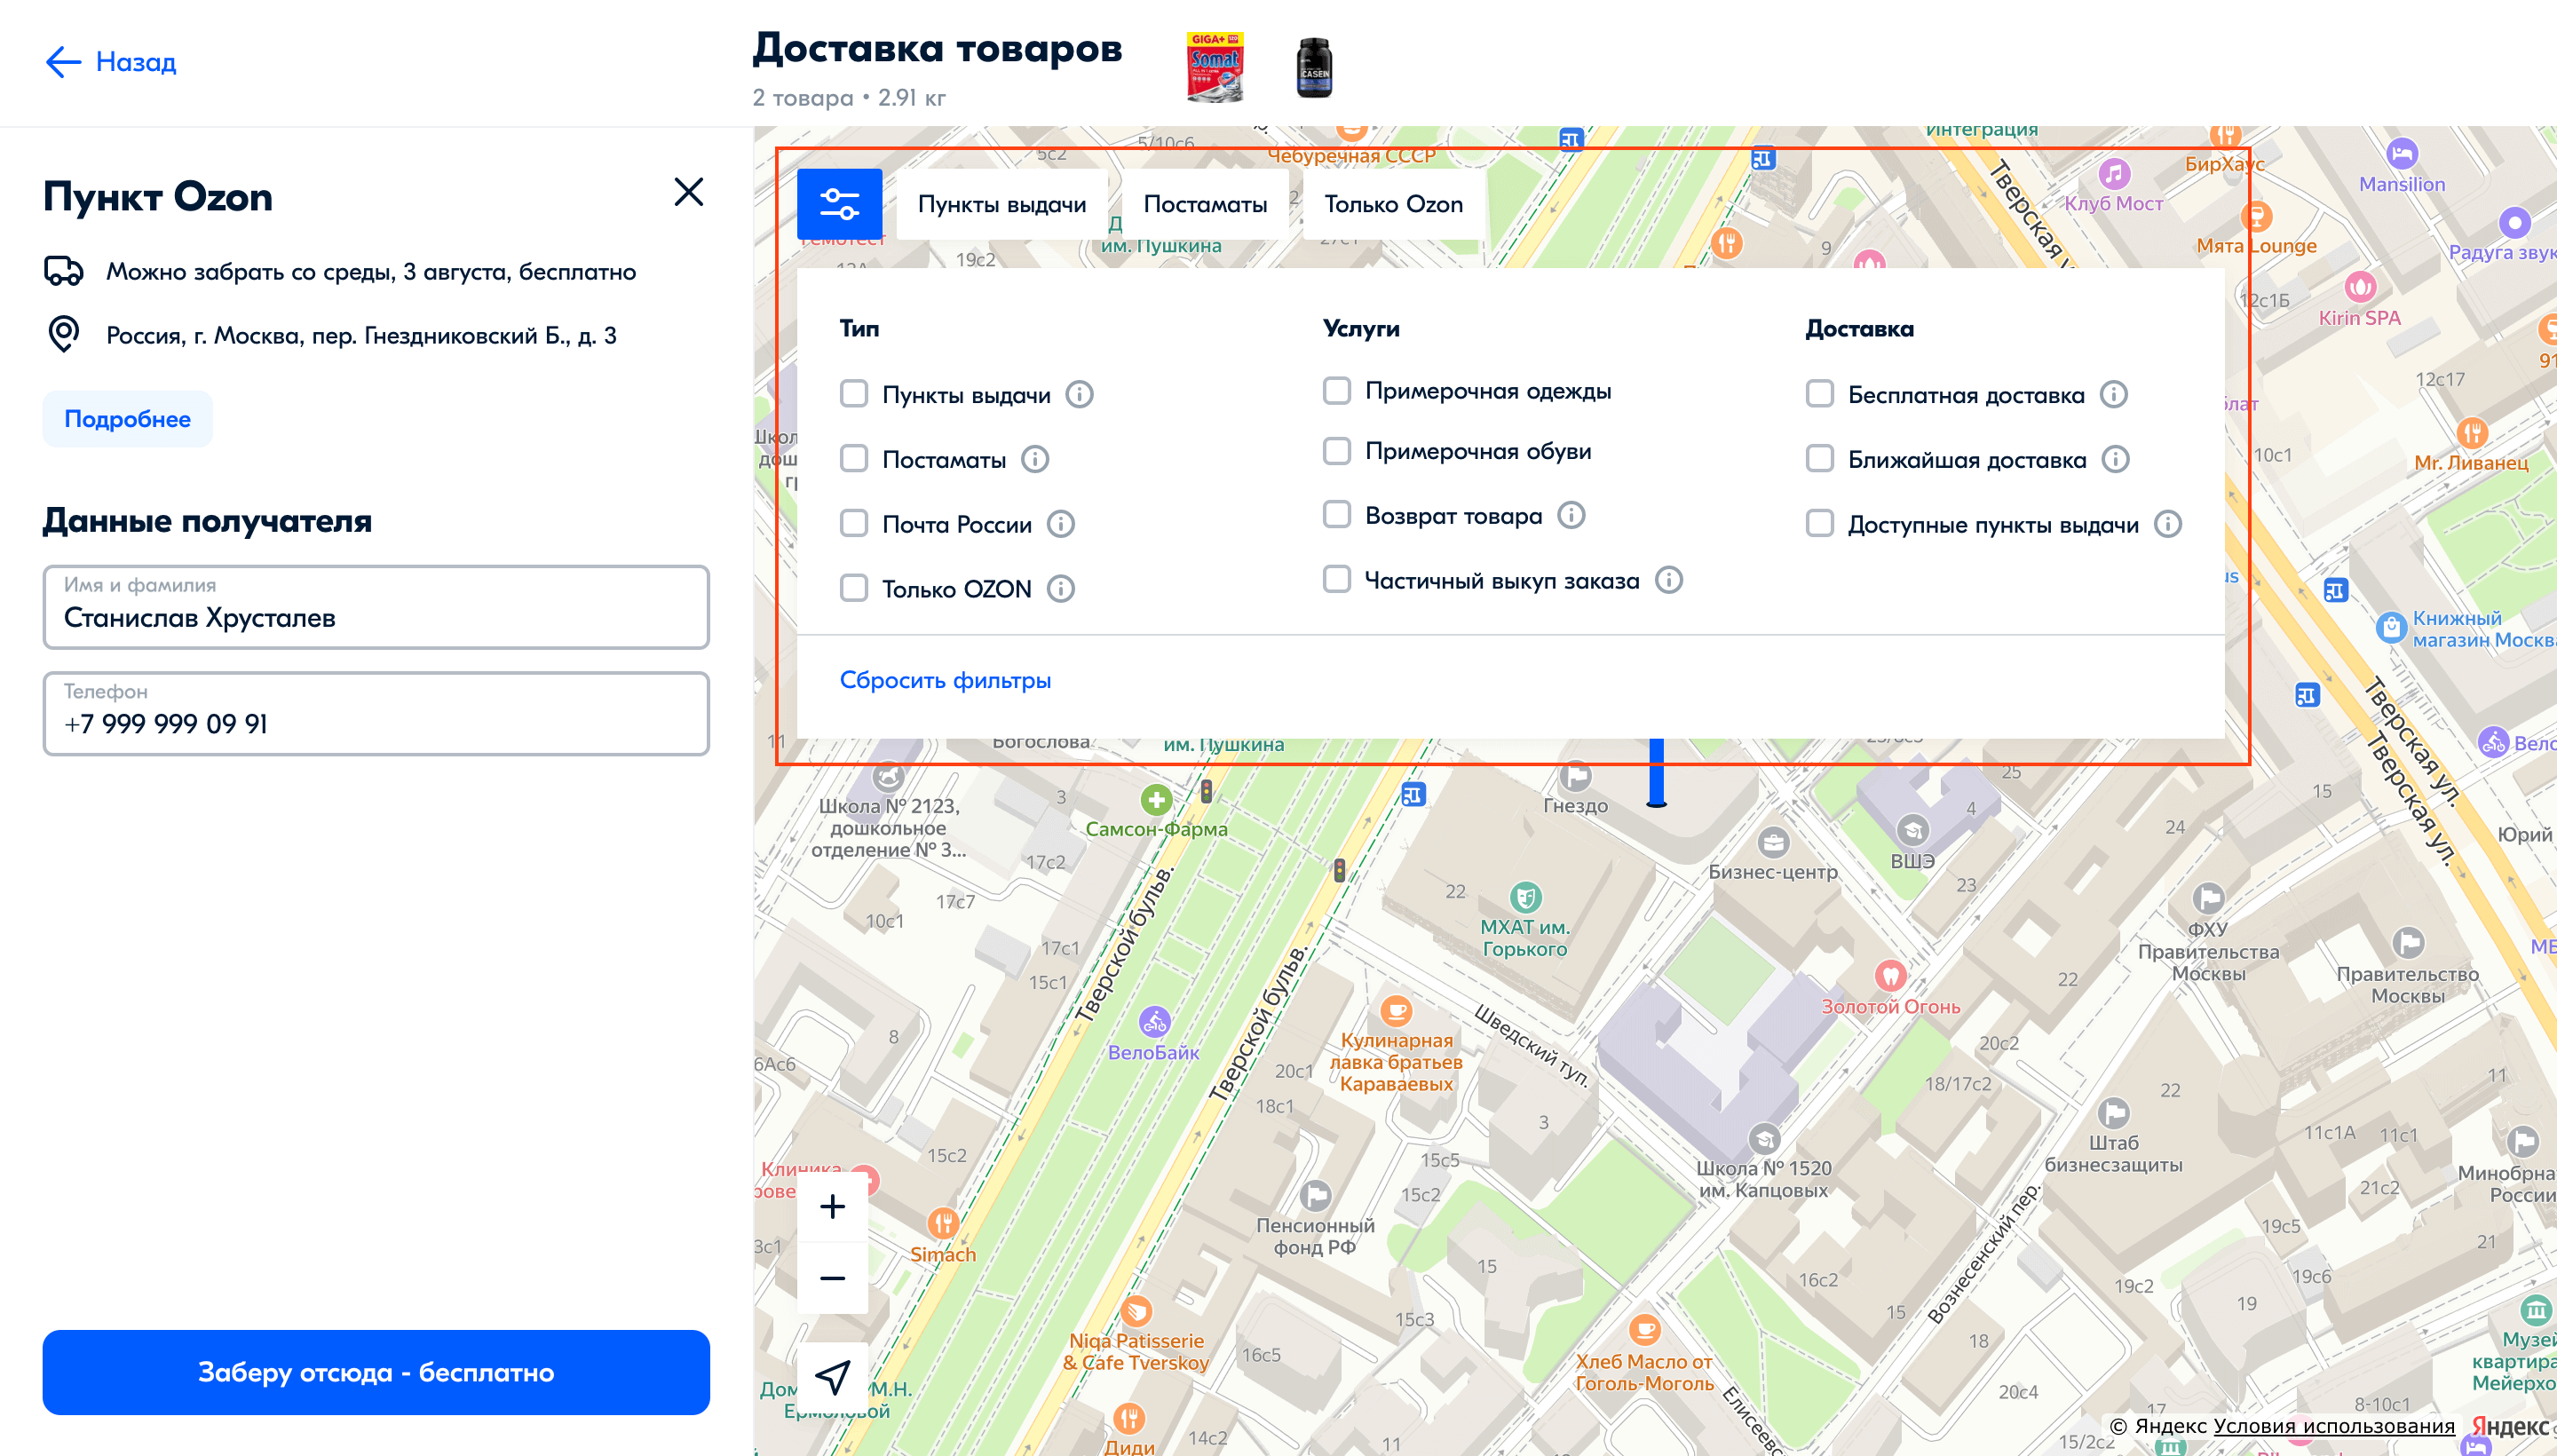Click the Самсон-Фарма pharmacy map marker
This screenshot has height=1456, width=2557.
[x=1156, y=799]
